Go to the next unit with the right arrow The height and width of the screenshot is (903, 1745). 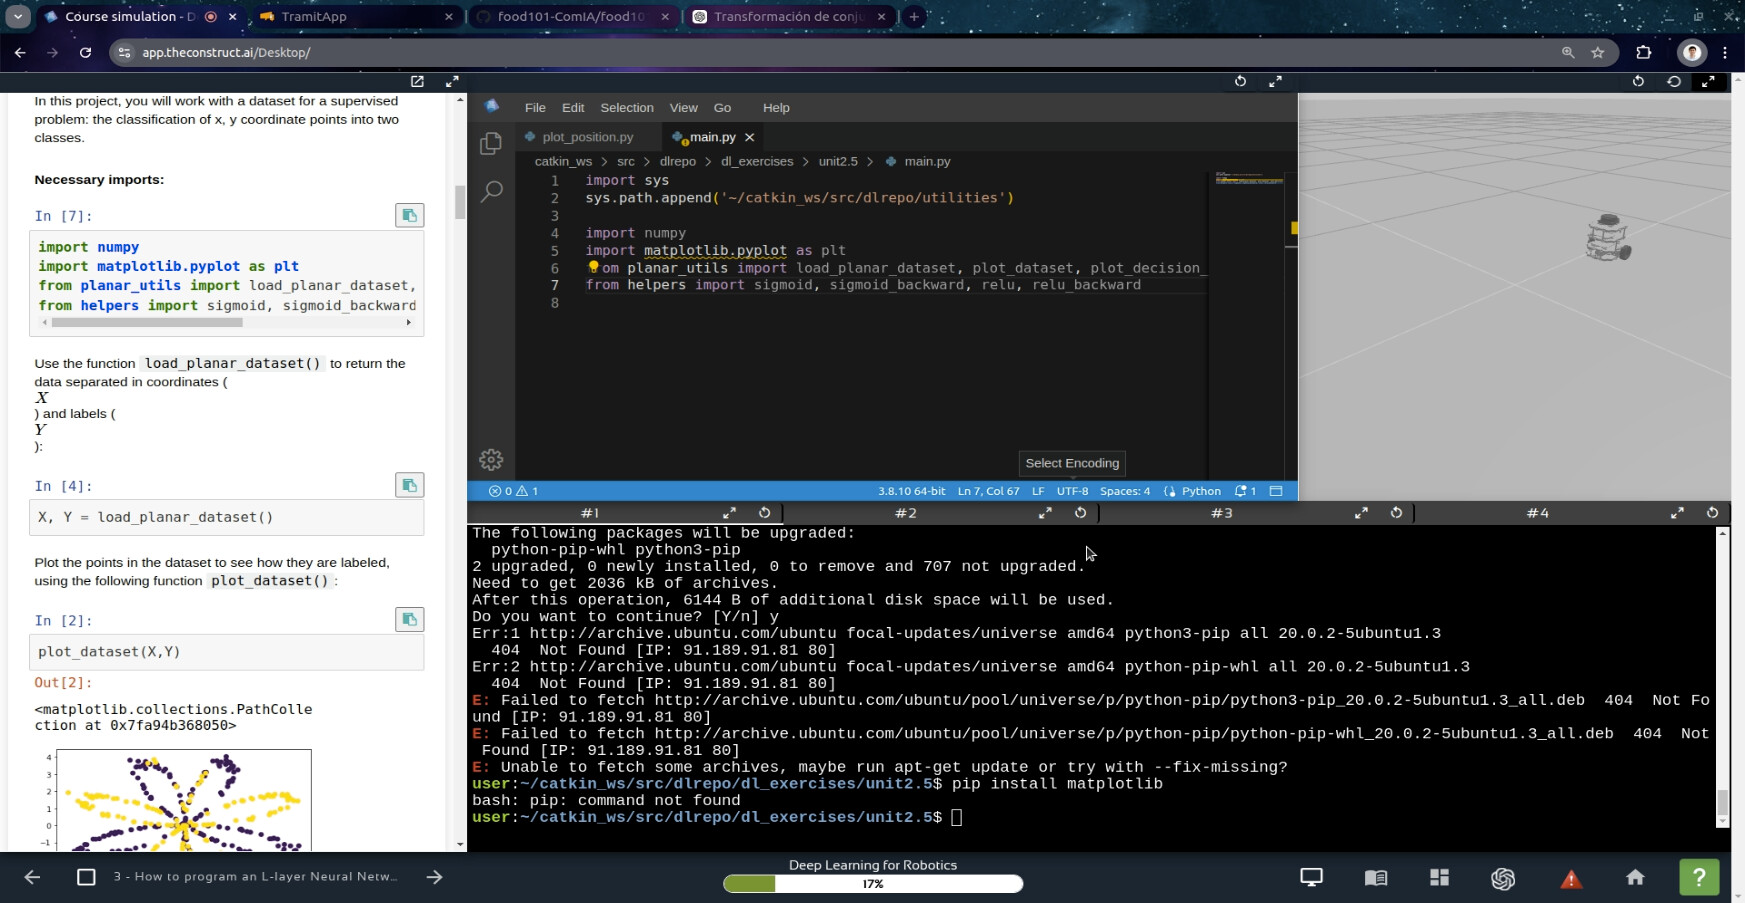click(434, 877)
